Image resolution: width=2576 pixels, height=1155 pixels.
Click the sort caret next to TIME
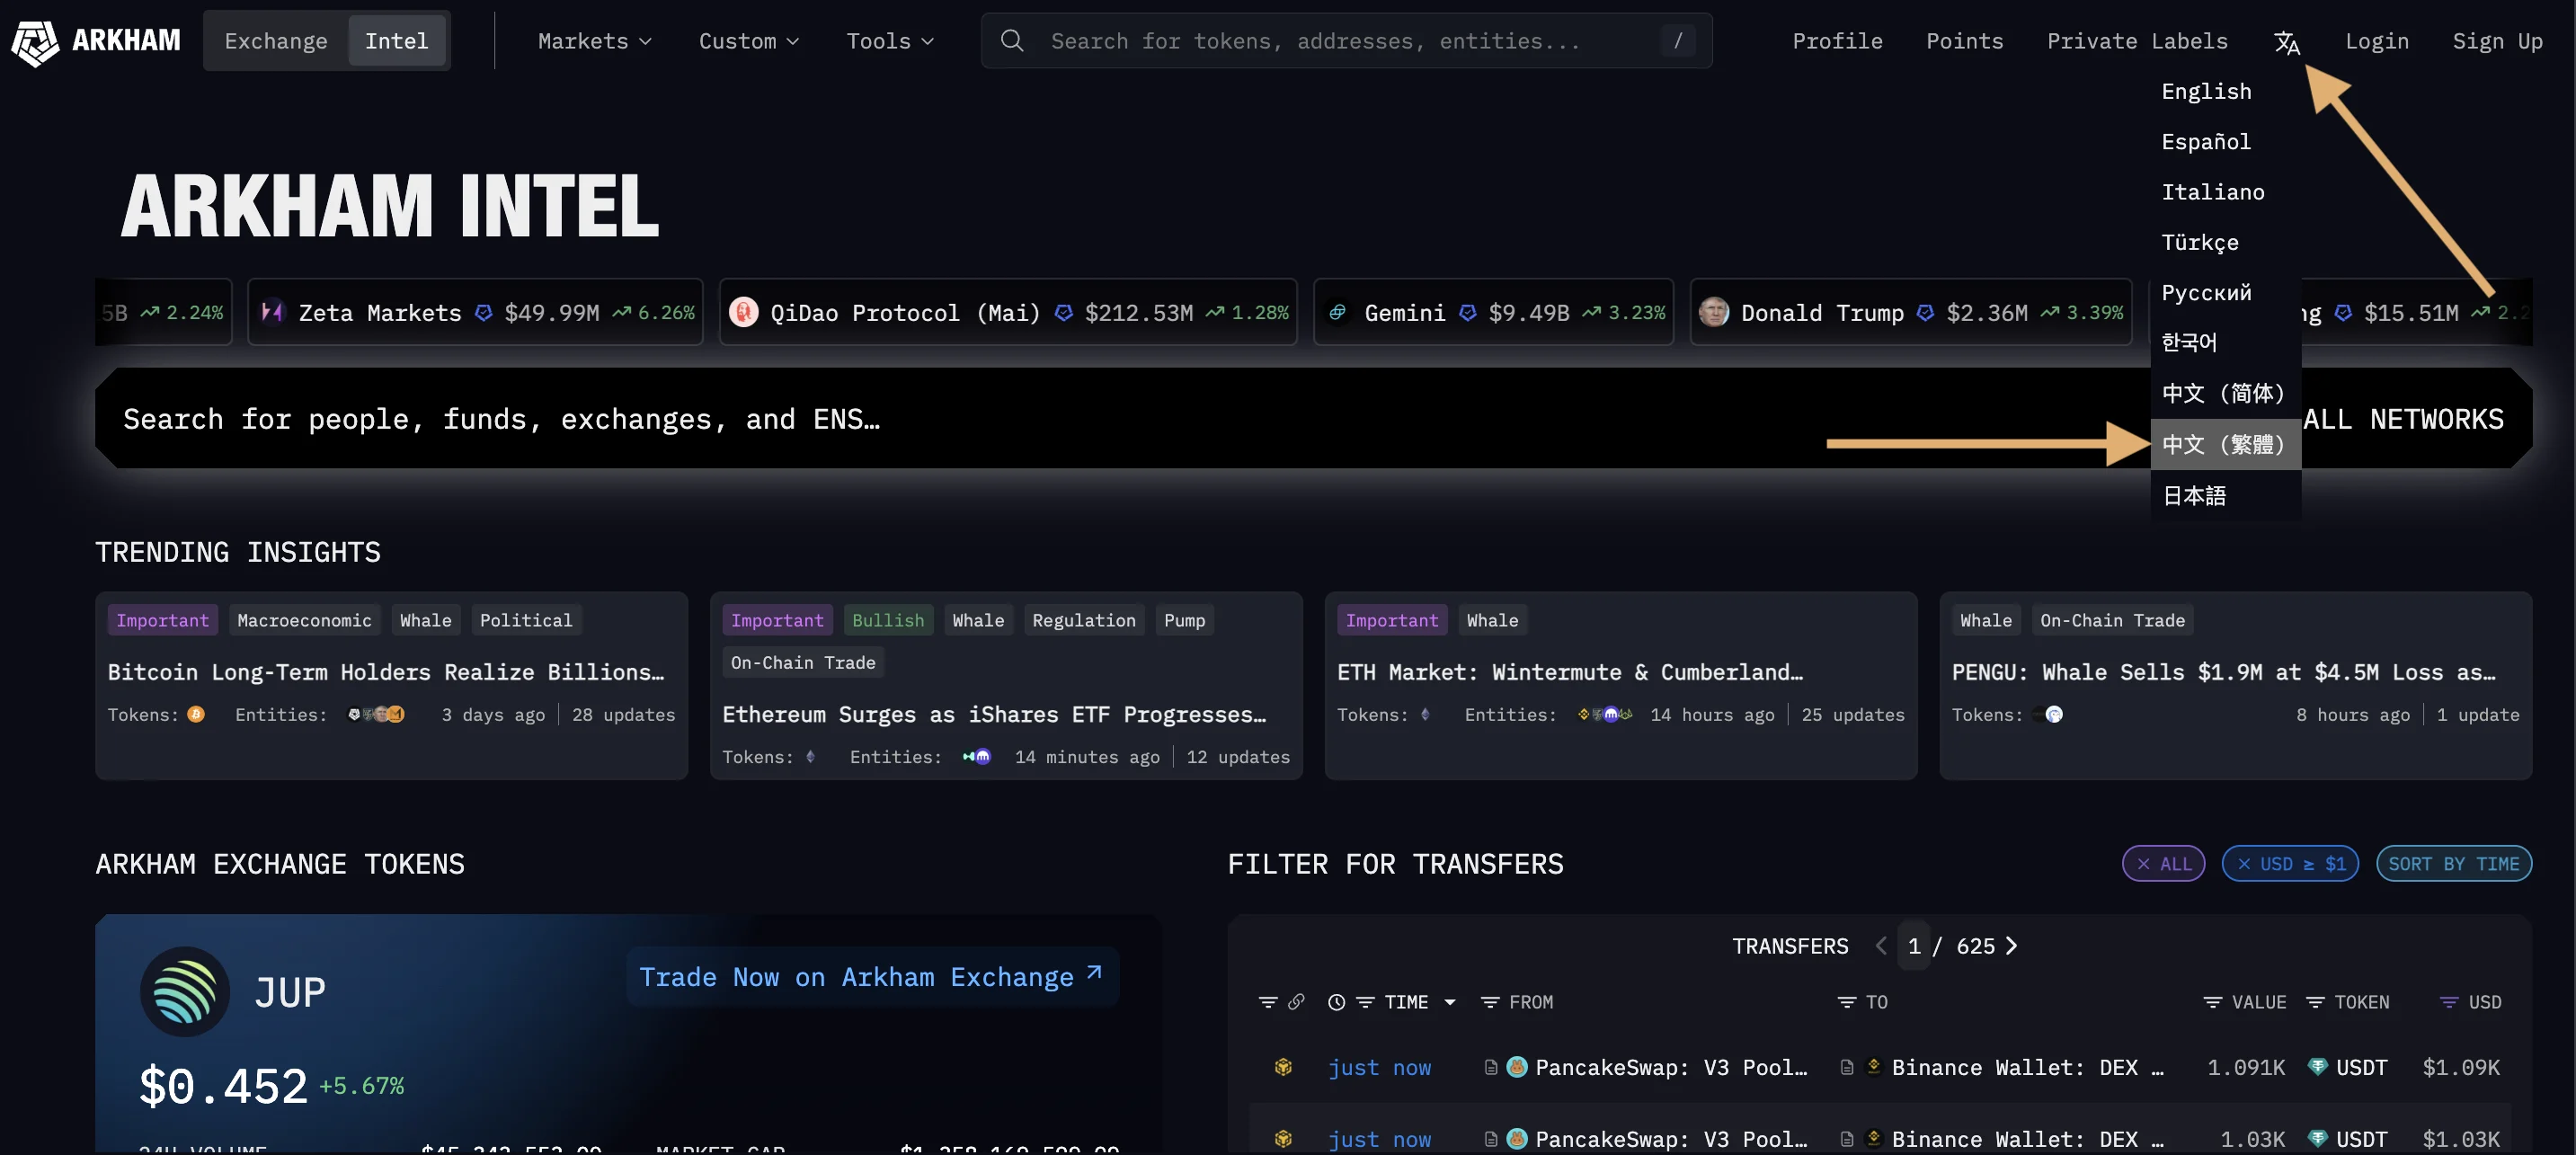pos(1450,1002)
